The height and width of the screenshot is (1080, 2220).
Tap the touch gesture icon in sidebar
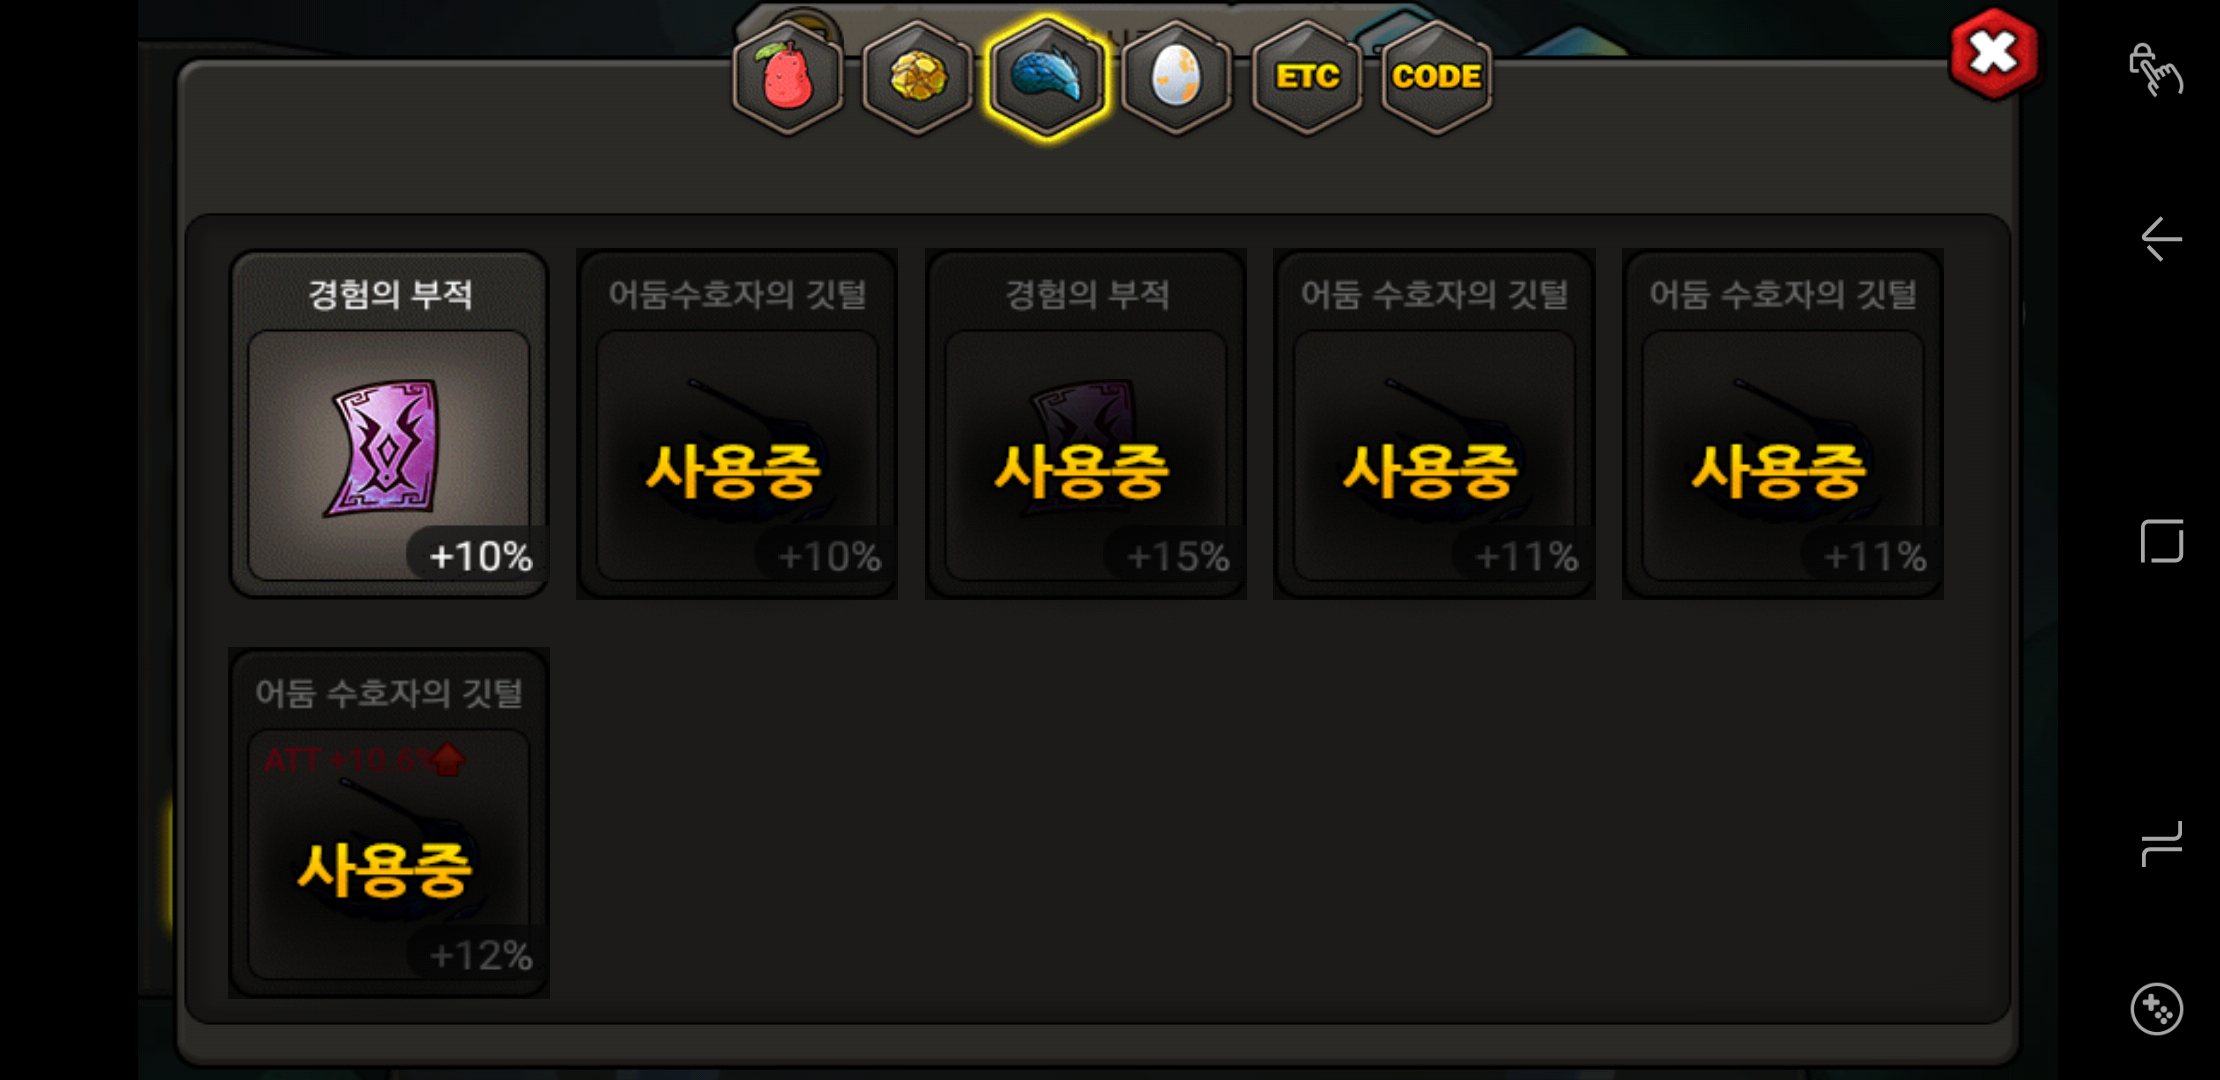click(x=2156, y=70)
